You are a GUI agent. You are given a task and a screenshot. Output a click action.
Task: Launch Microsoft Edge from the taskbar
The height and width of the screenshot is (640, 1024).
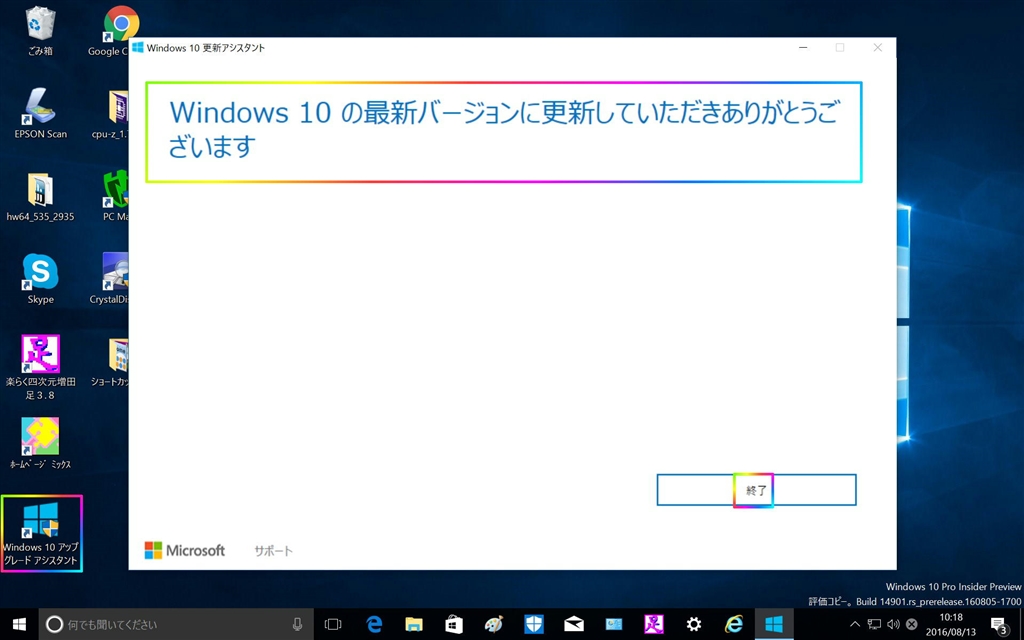(x=374, y=624)
